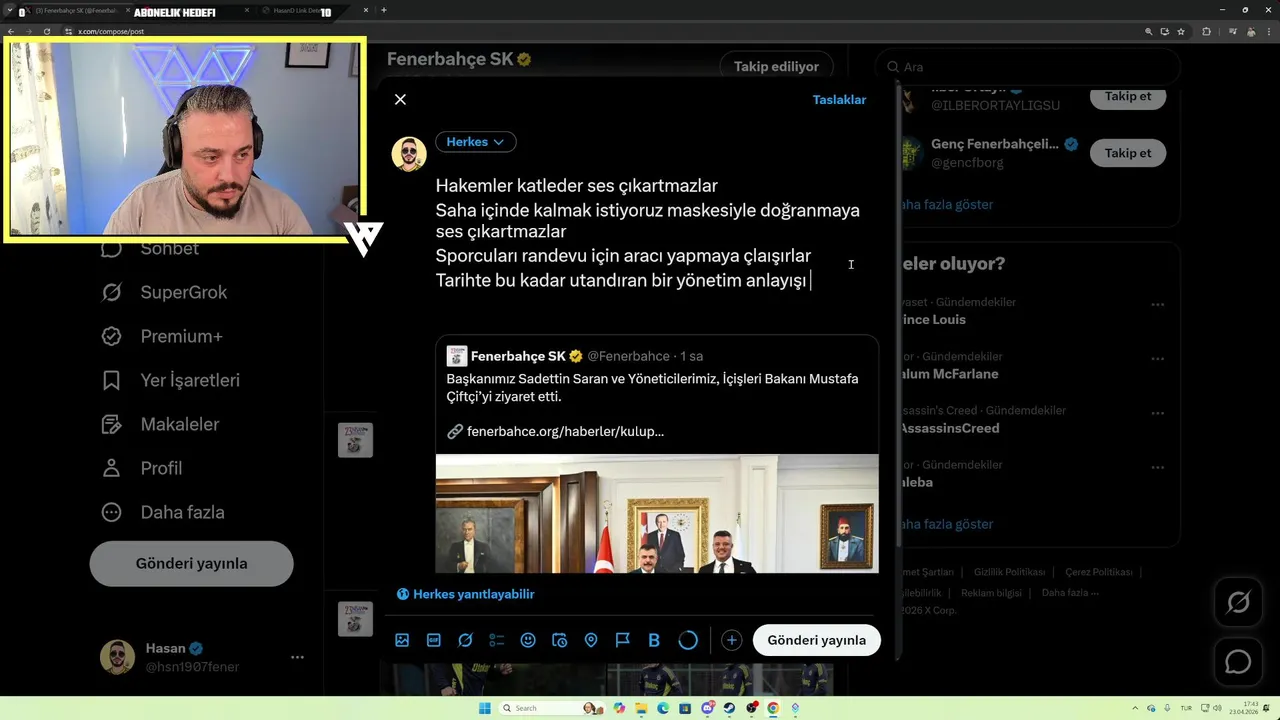Add media with the image icon
This screenshot has height=720, width=1280.
(x=402, y=640)
